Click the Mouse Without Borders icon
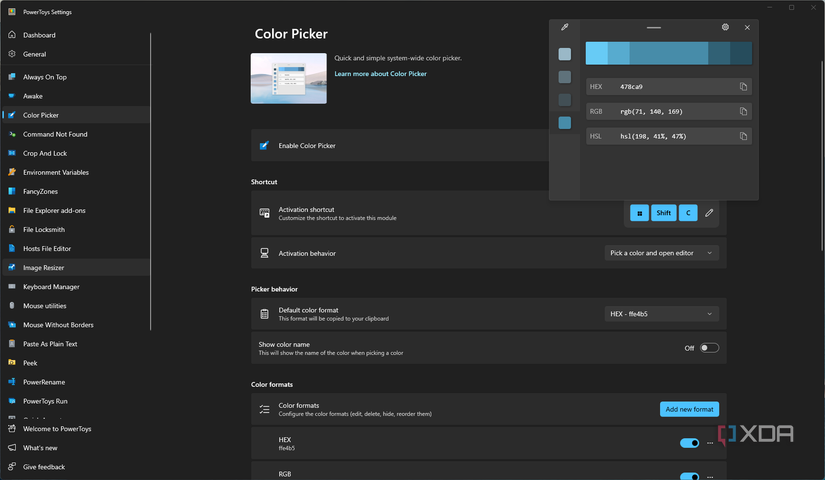 tap(12, 325)
